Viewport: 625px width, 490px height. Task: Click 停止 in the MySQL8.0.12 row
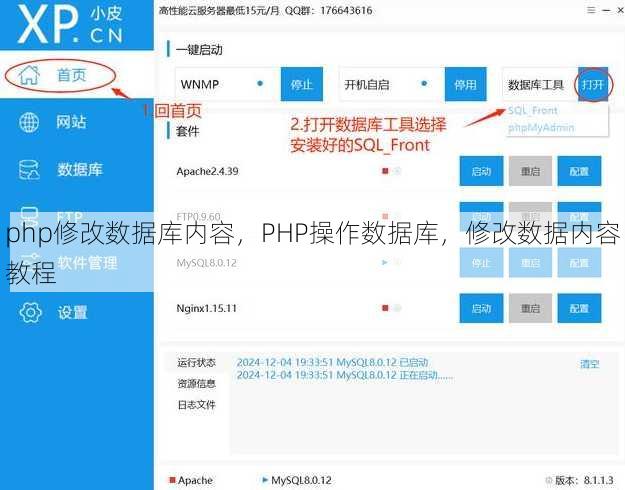(481, 262)
